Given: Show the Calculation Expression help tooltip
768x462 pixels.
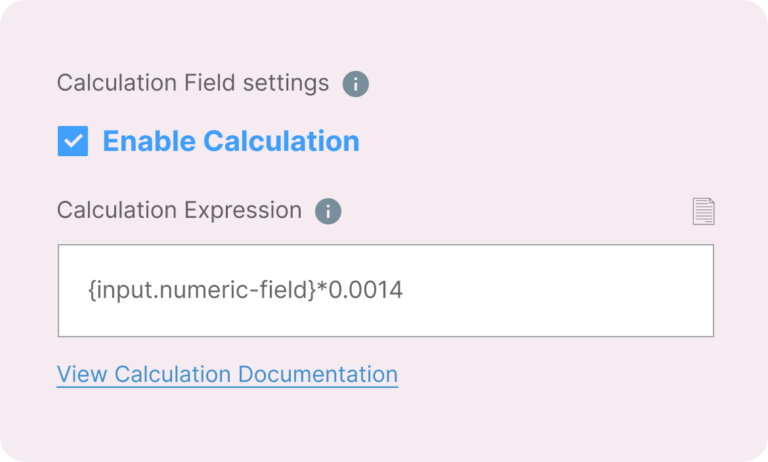Looking at the screenshot, I should coord(328,211).
